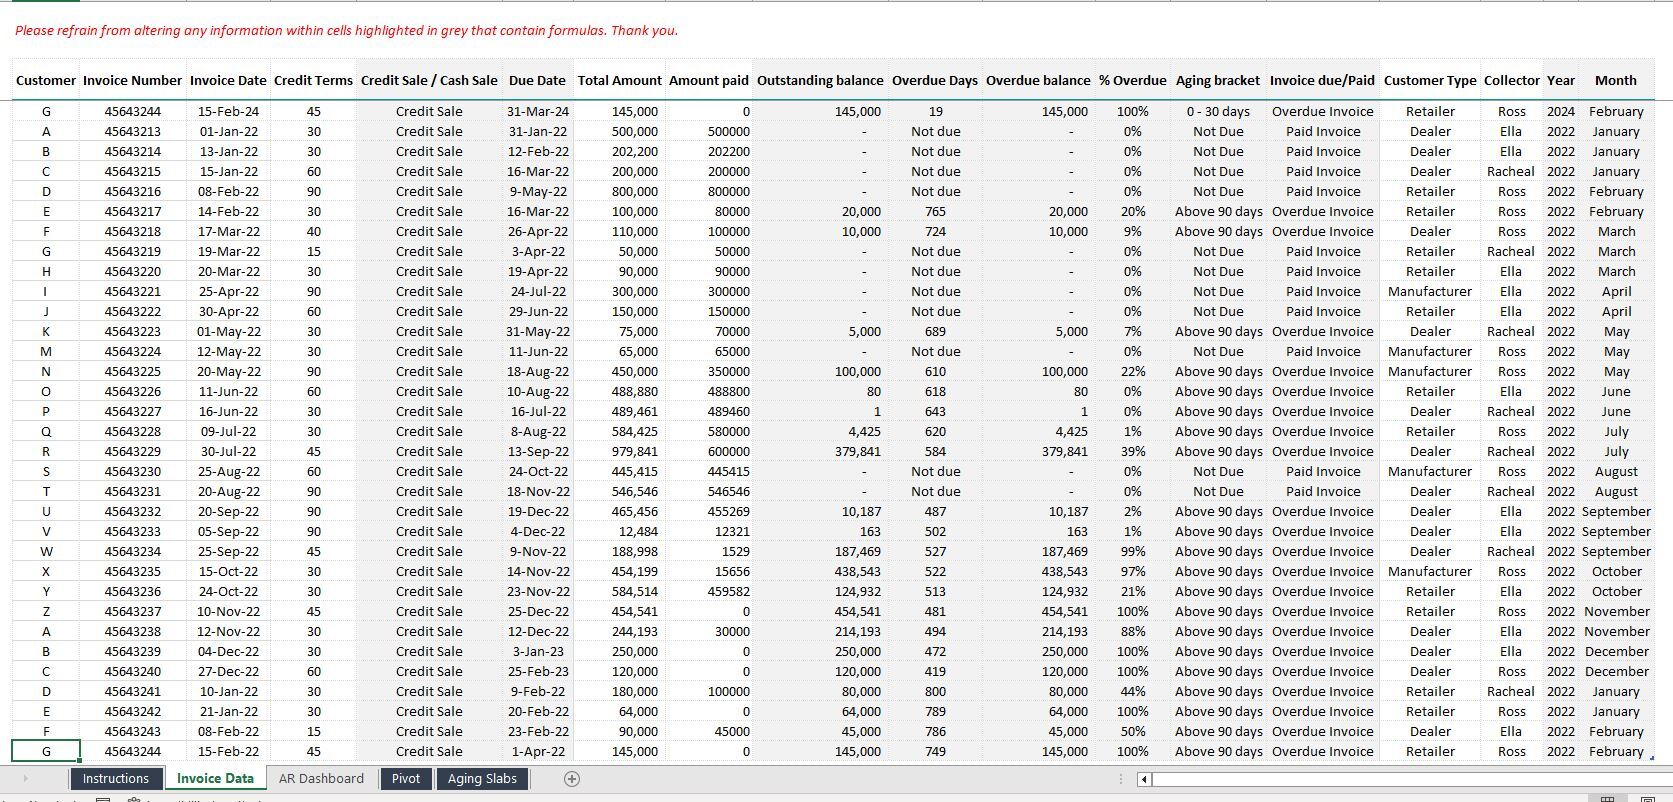This screenshot has height=802, width=1673.
Task: Select the 0 - 30 days aging bracket cell
Action: [1218, 111]
